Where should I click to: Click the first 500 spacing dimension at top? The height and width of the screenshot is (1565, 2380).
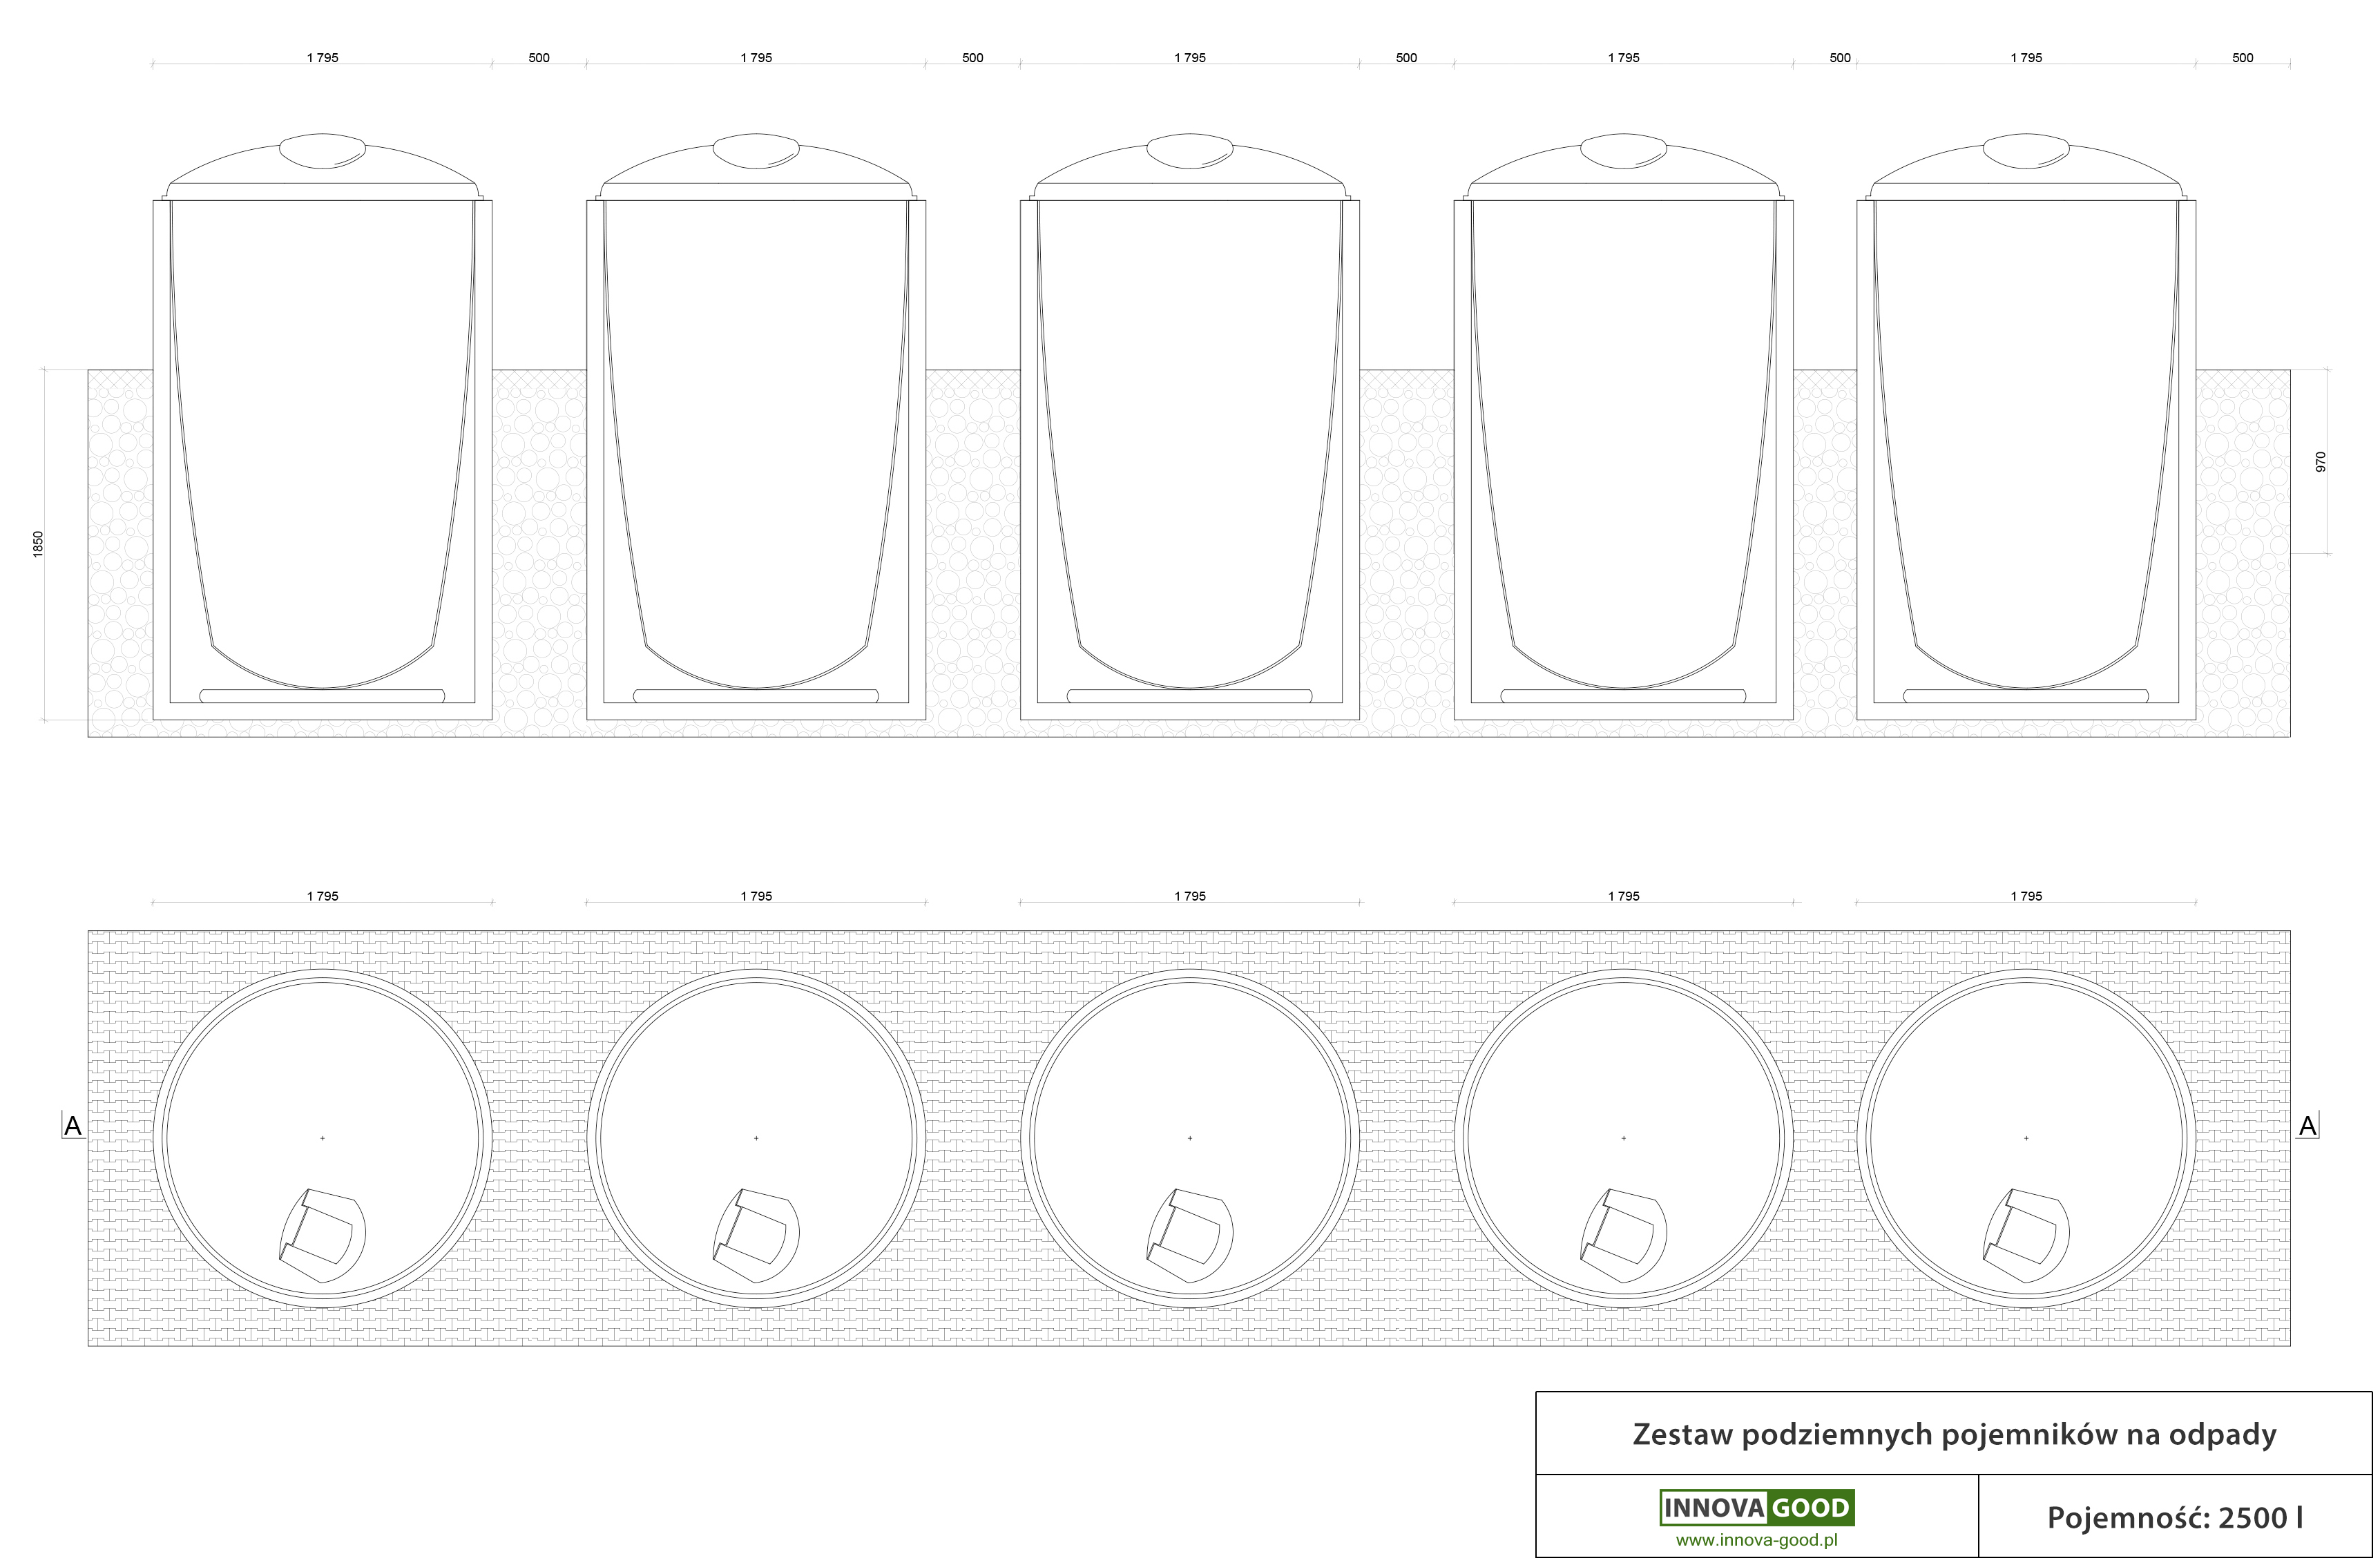tap(539, 58)
